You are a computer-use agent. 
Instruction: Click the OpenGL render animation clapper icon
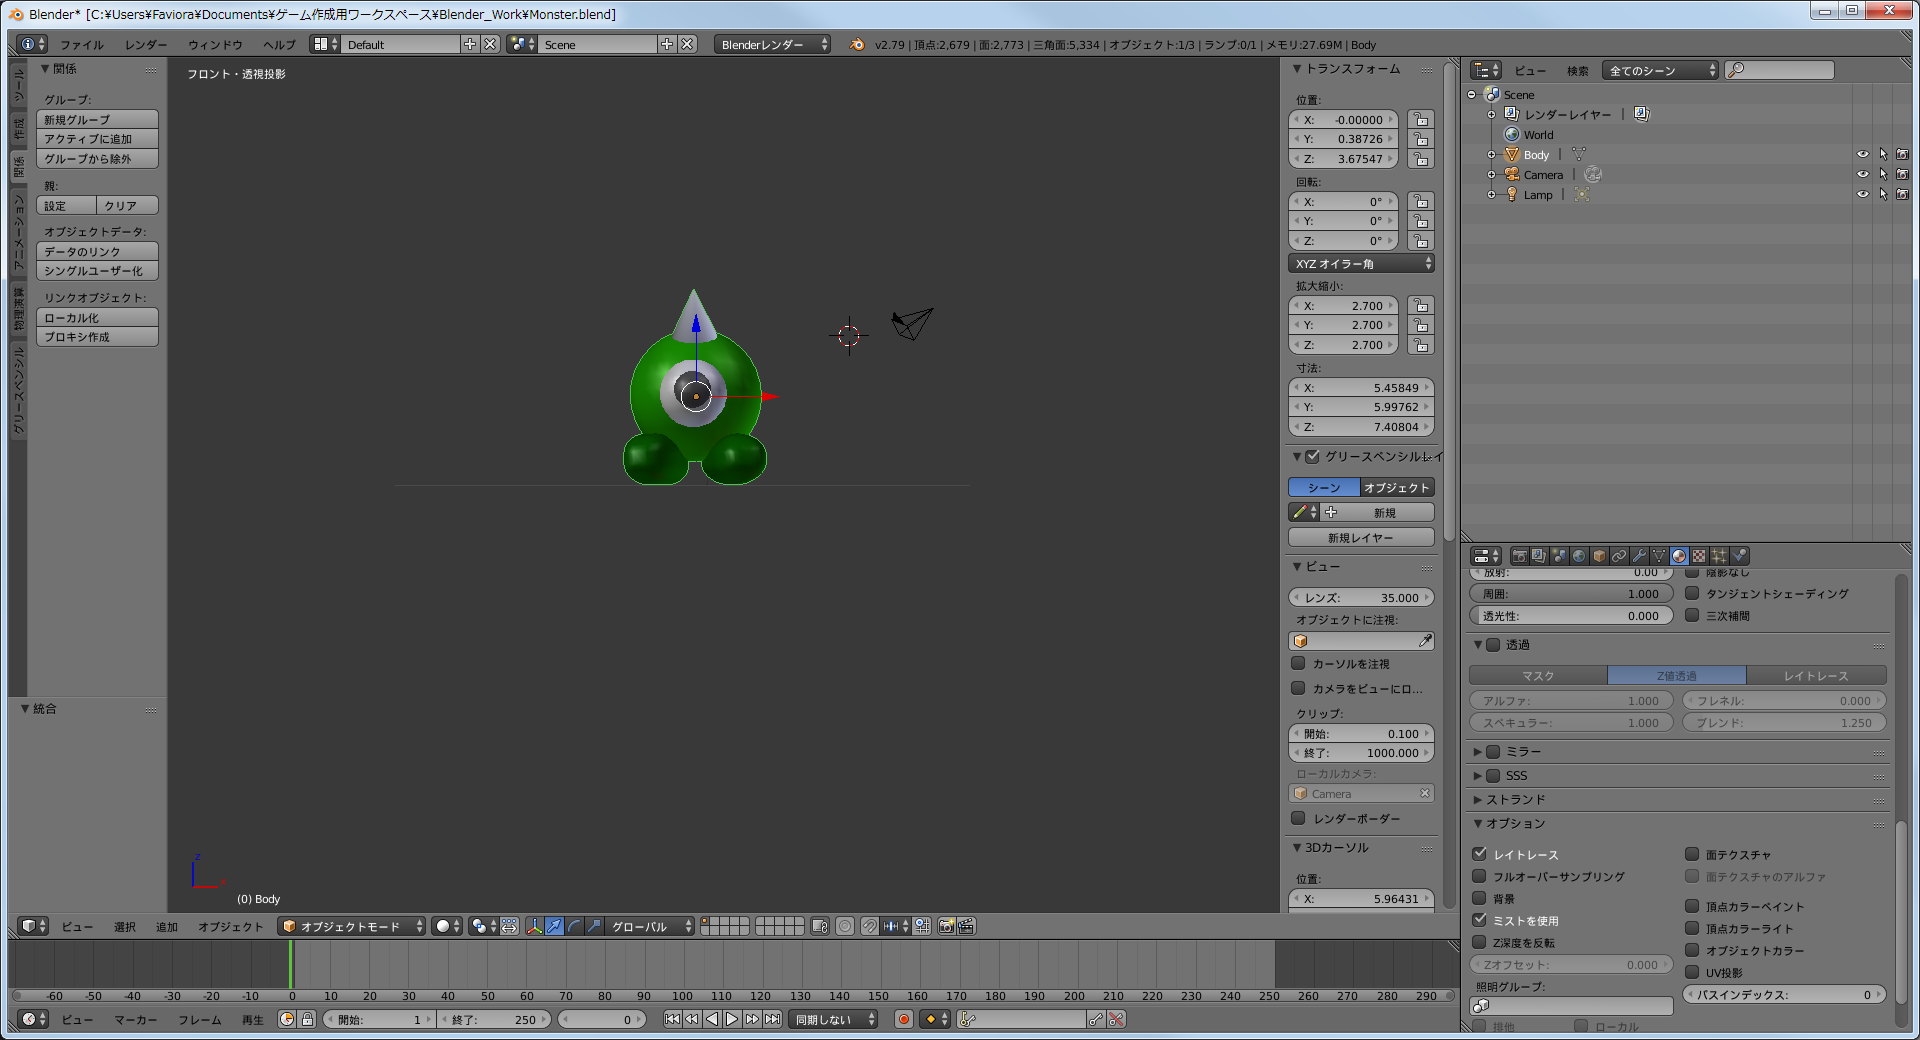pos(966,926)
